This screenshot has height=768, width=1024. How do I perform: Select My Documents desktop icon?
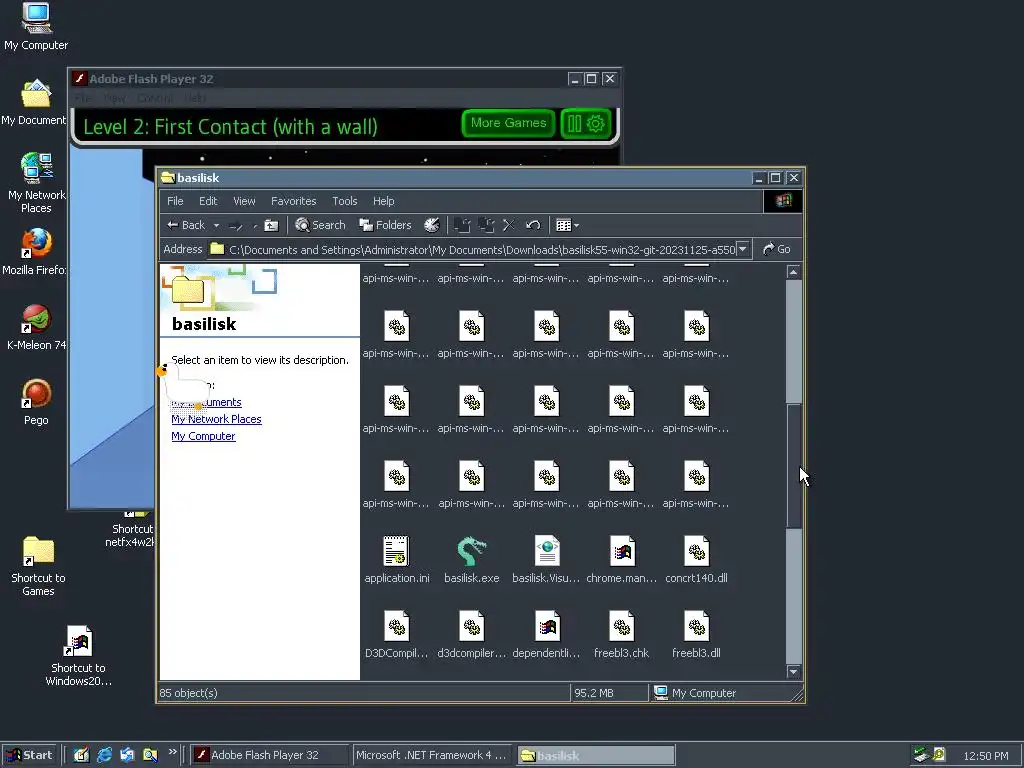coord(35,103)
